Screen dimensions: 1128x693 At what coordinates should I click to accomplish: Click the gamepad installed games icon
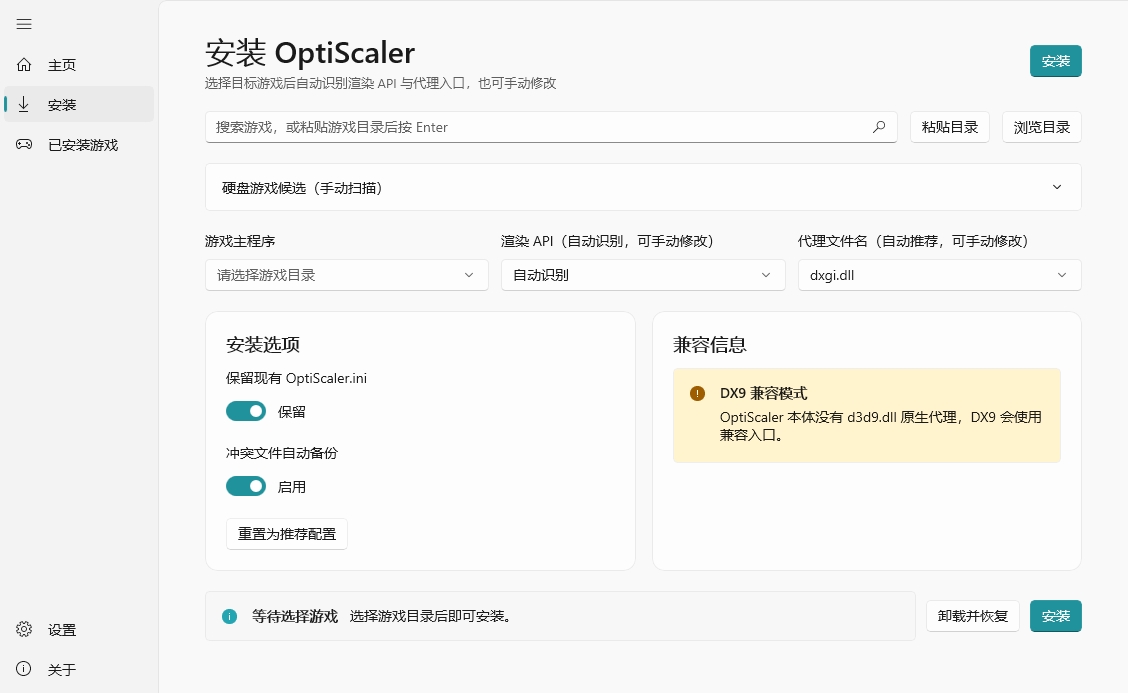coord(24,145)
